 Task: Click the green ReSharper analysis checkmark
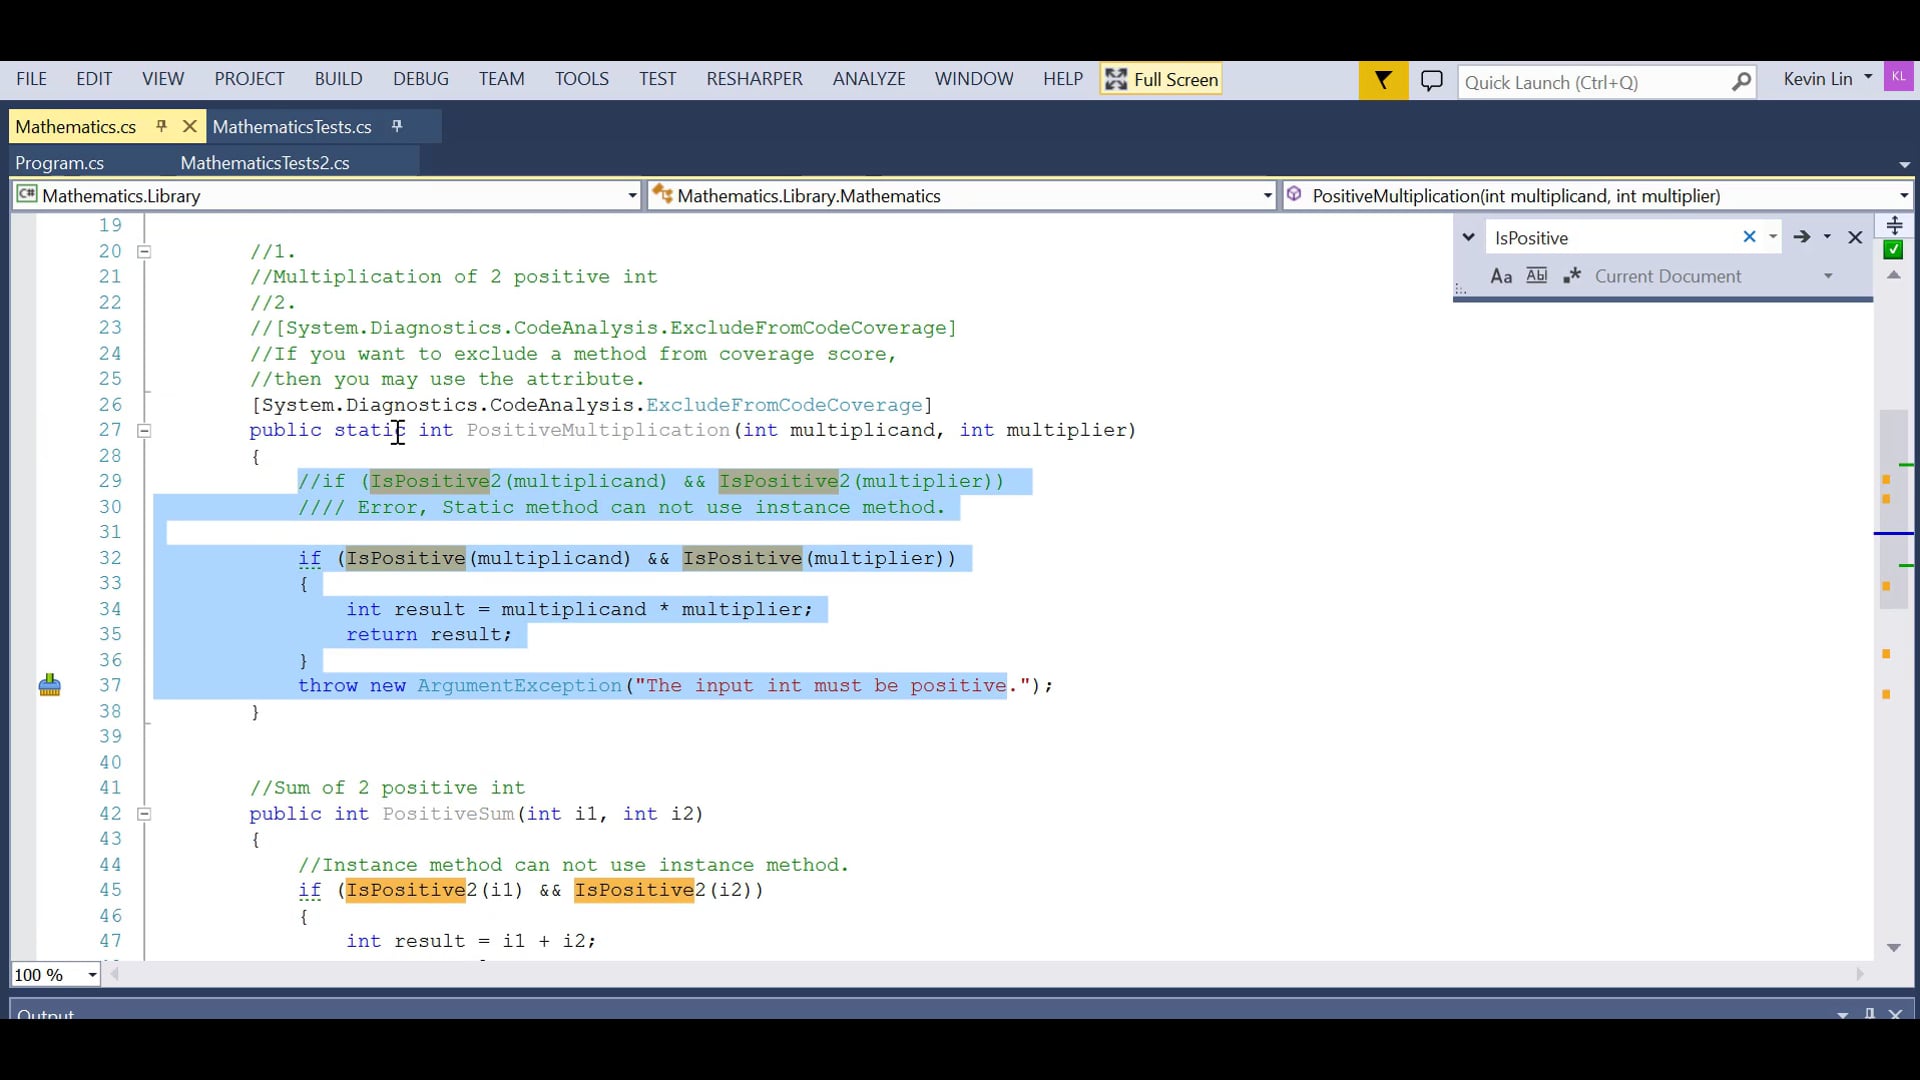1893,250
